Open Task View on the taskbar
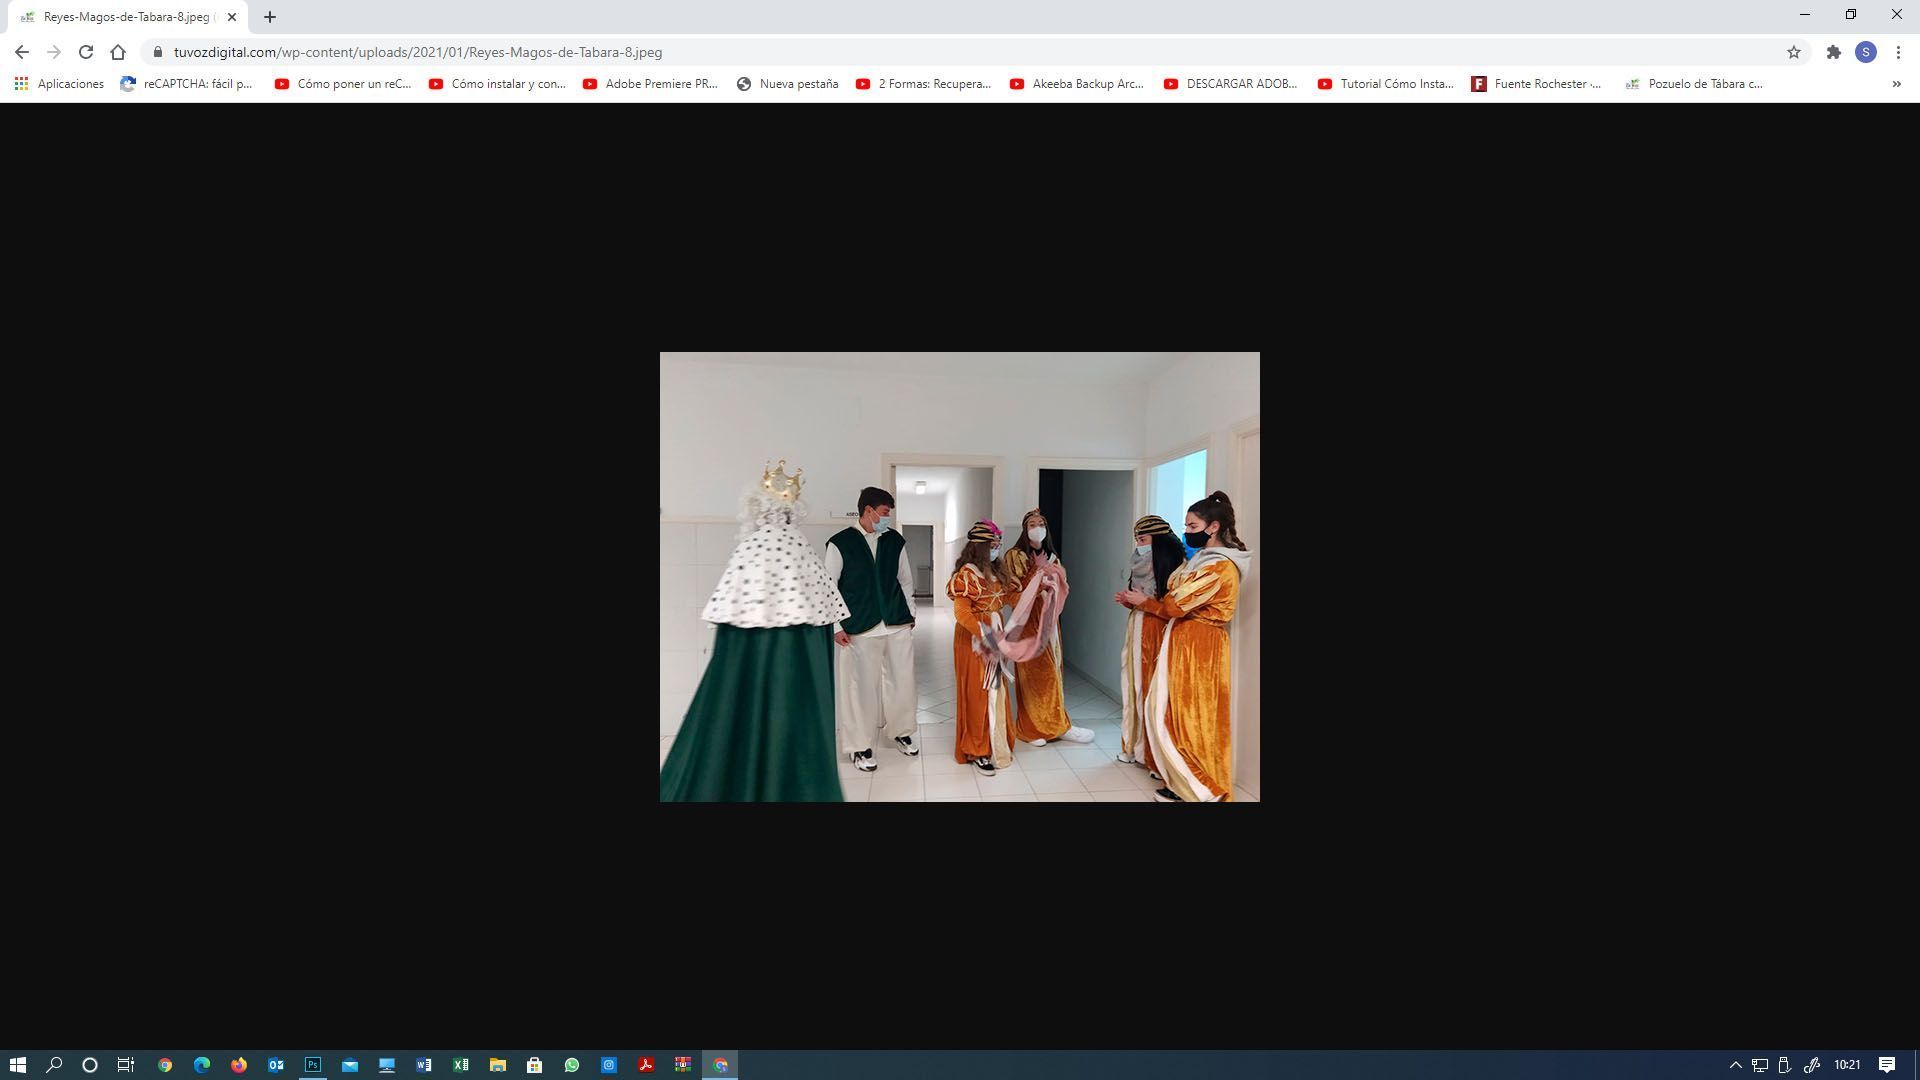The width and height of the screenshot is (1920, 1080). [126, 1065]
